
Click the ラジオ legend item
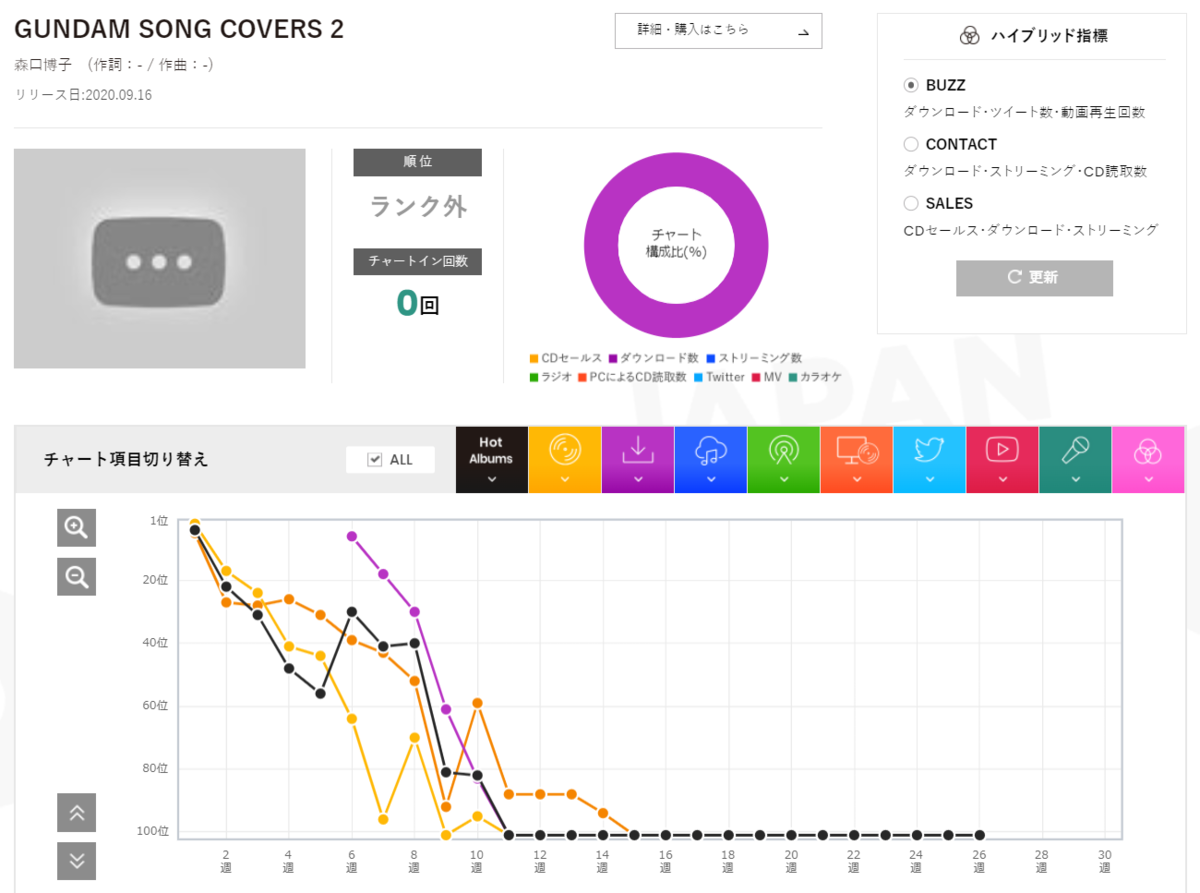click(550, 377)
